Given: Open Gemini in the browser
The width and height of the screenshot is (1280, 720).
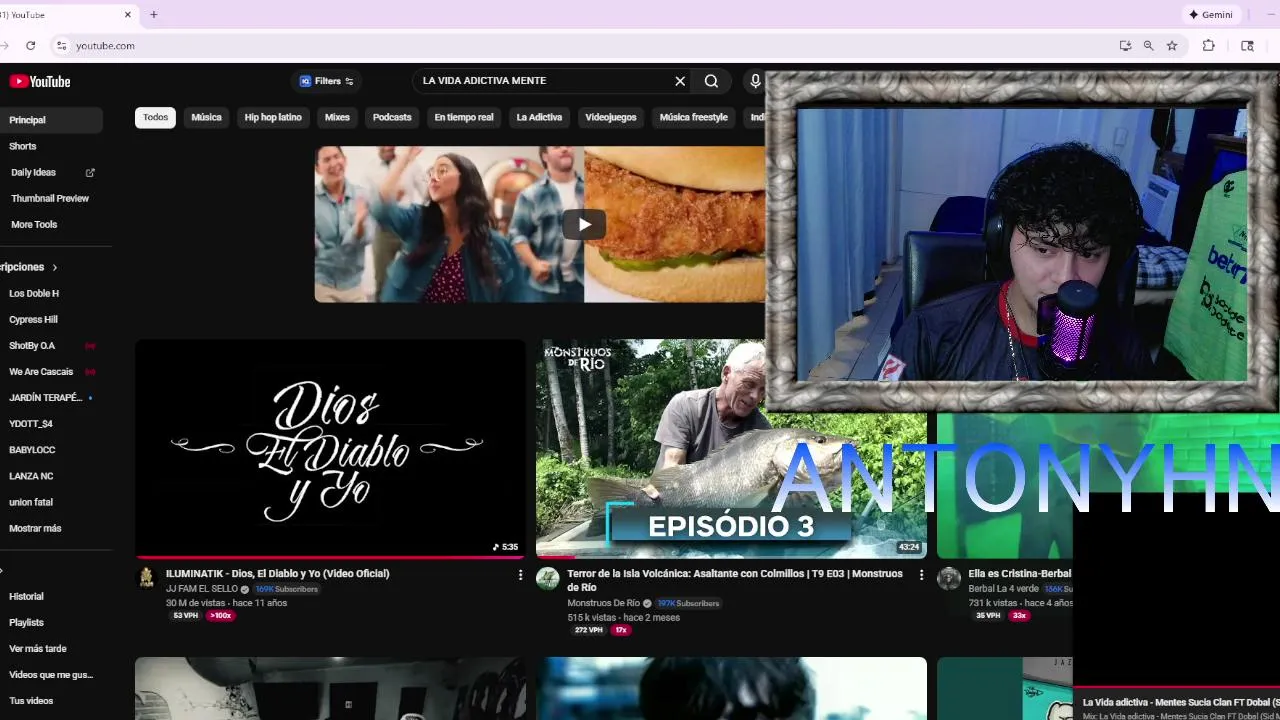Looking at the screenshot, I should [1211, 14].
